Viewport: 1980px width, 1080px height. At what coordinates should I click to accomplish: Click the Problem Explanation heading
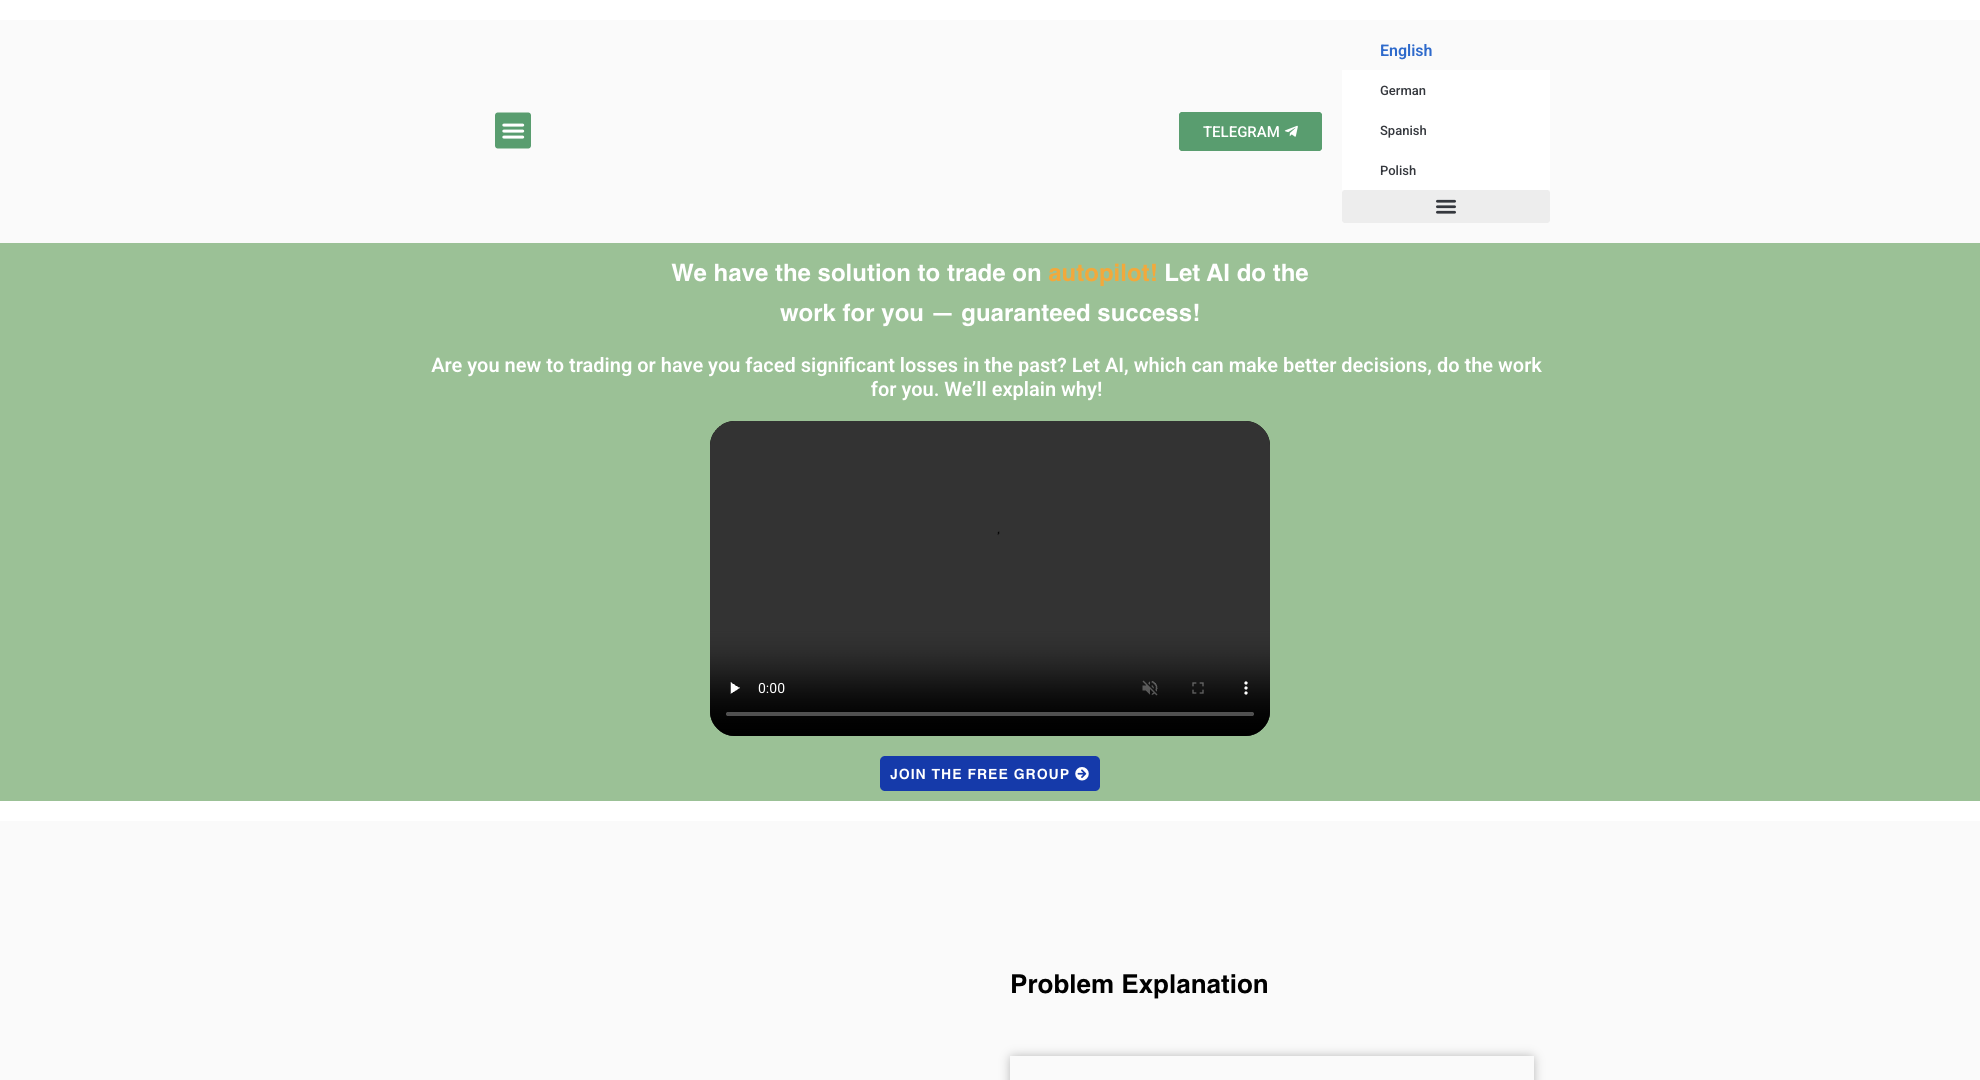pos(1138,984)
